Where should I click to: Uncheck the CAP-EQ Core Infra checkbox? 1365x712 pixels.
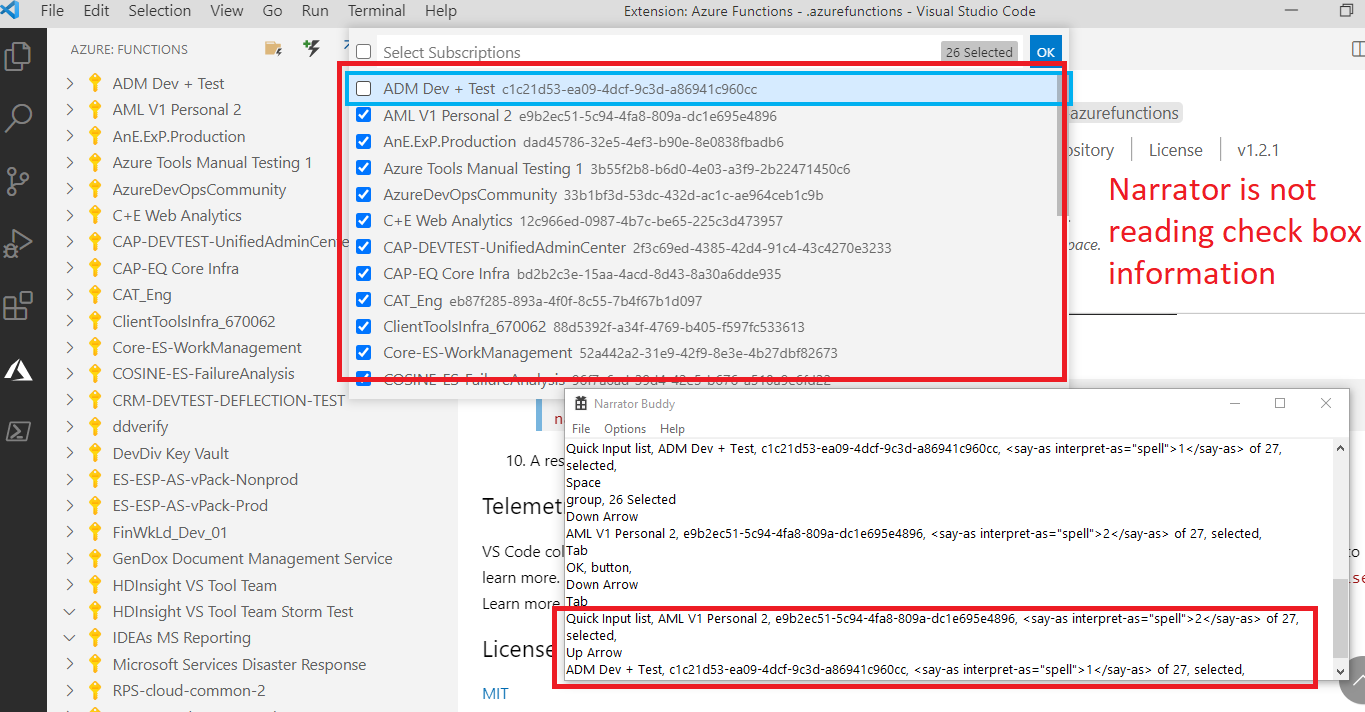pyautogui.click(x=364, y=273)
